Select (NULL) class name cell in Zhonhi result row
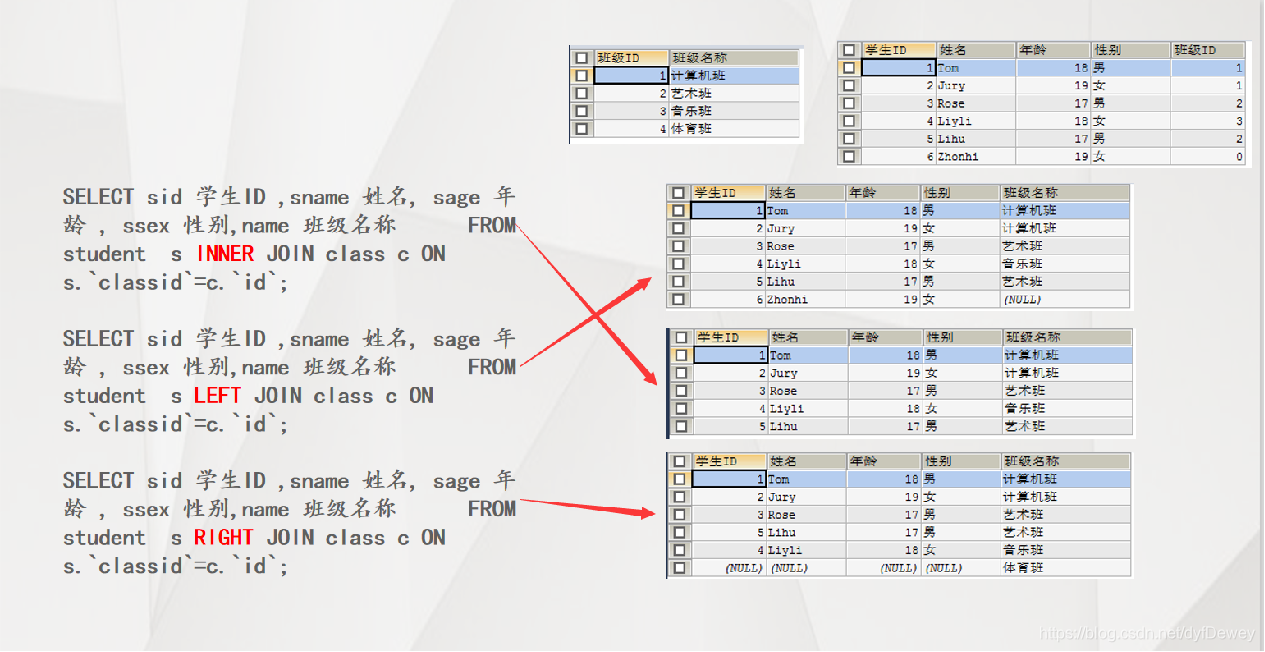The image size is (1265, 652). click(x=1065, y=299)
